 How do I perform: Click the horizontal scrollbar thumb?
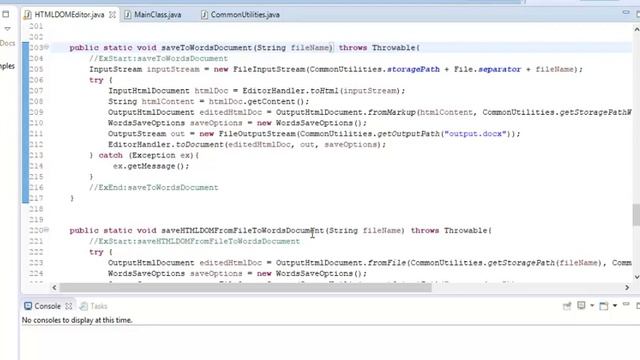[245, 287]
